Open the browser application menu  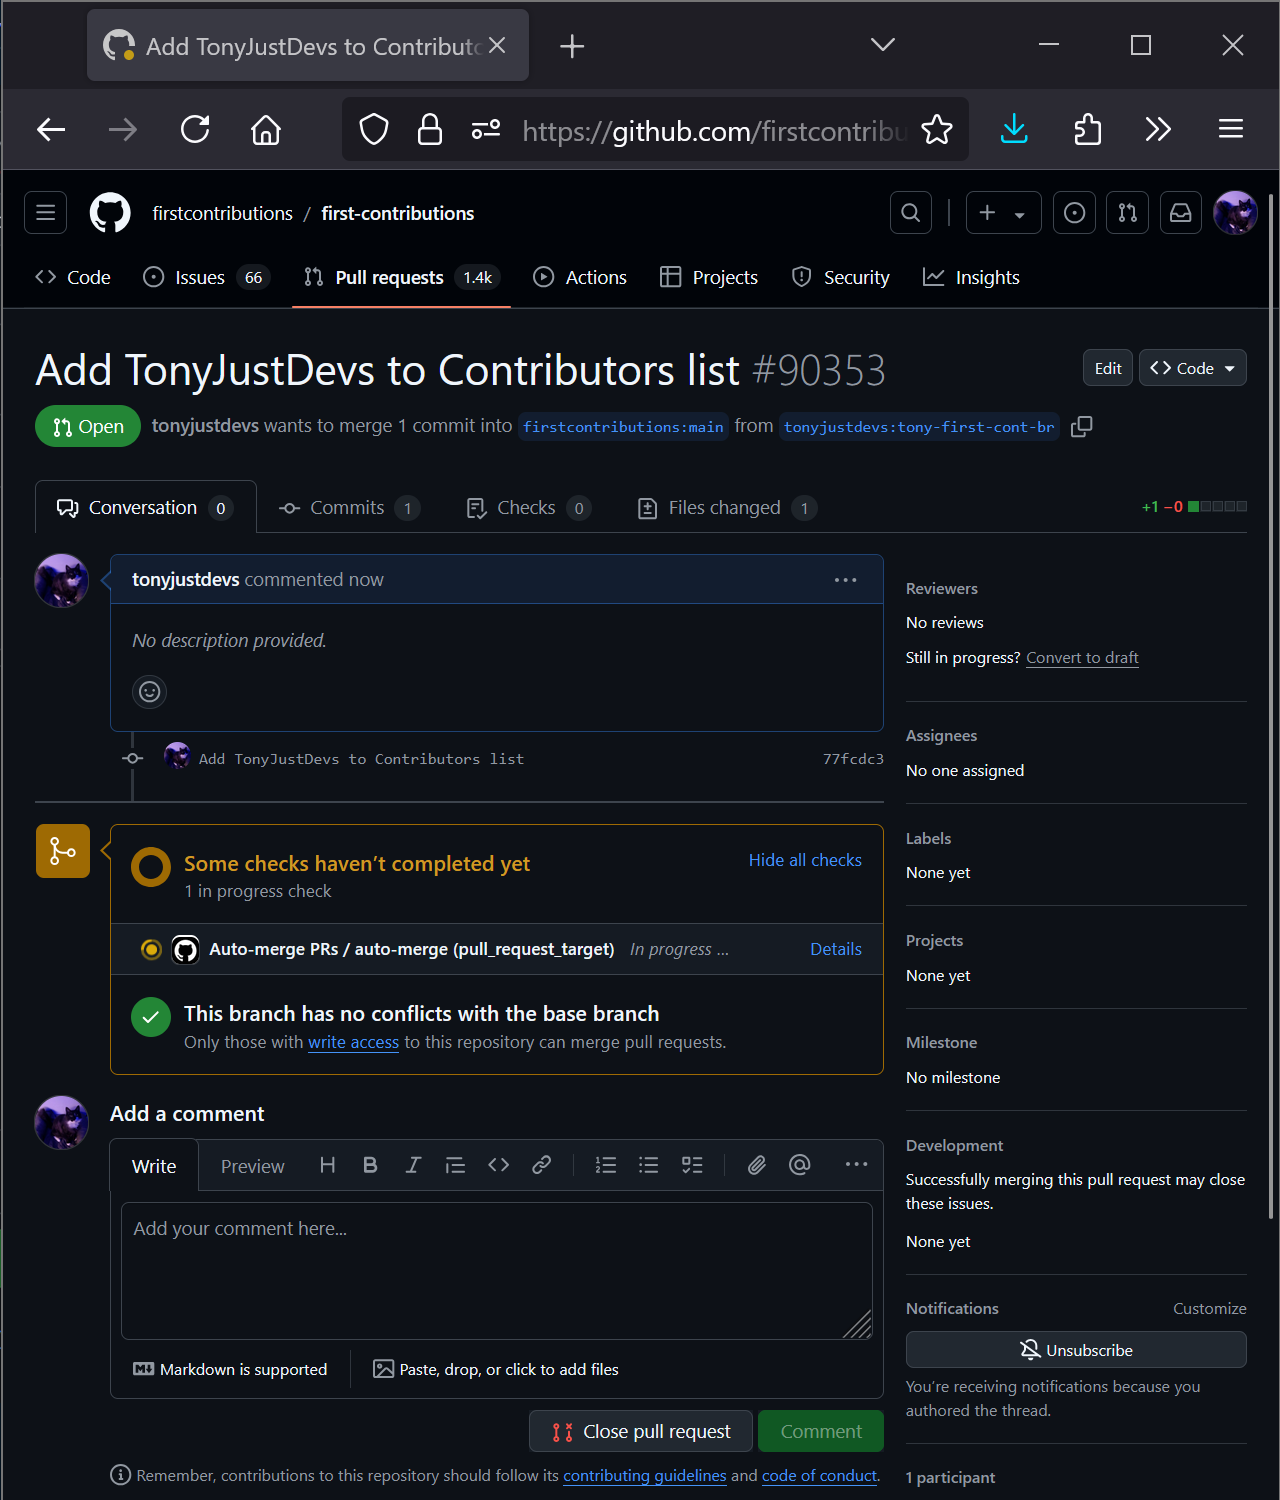(1231, 129)
